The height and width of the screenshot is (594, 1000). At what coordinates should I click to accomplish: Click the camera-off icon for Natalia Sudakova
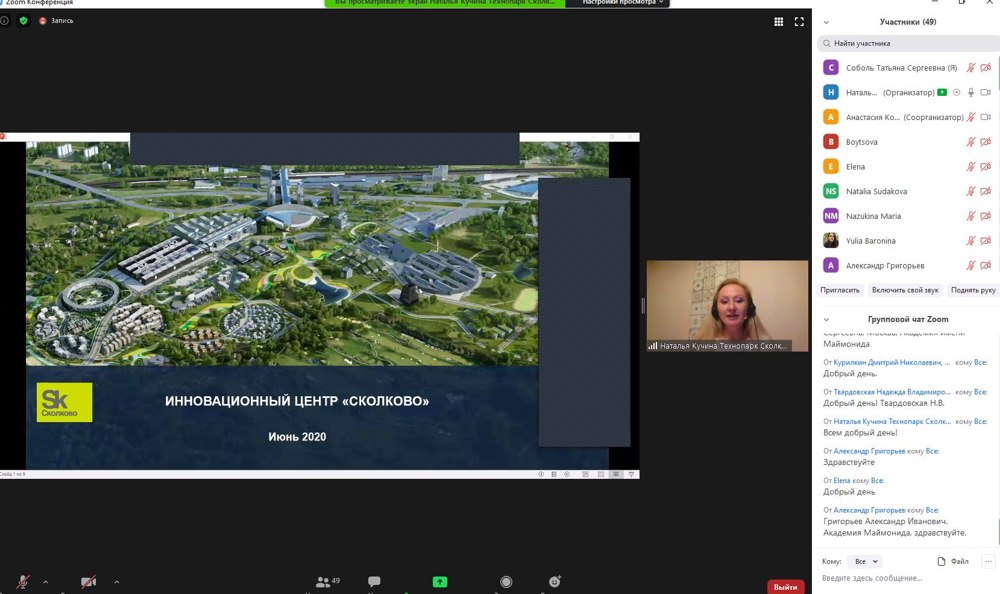click(x=985, y=191)
